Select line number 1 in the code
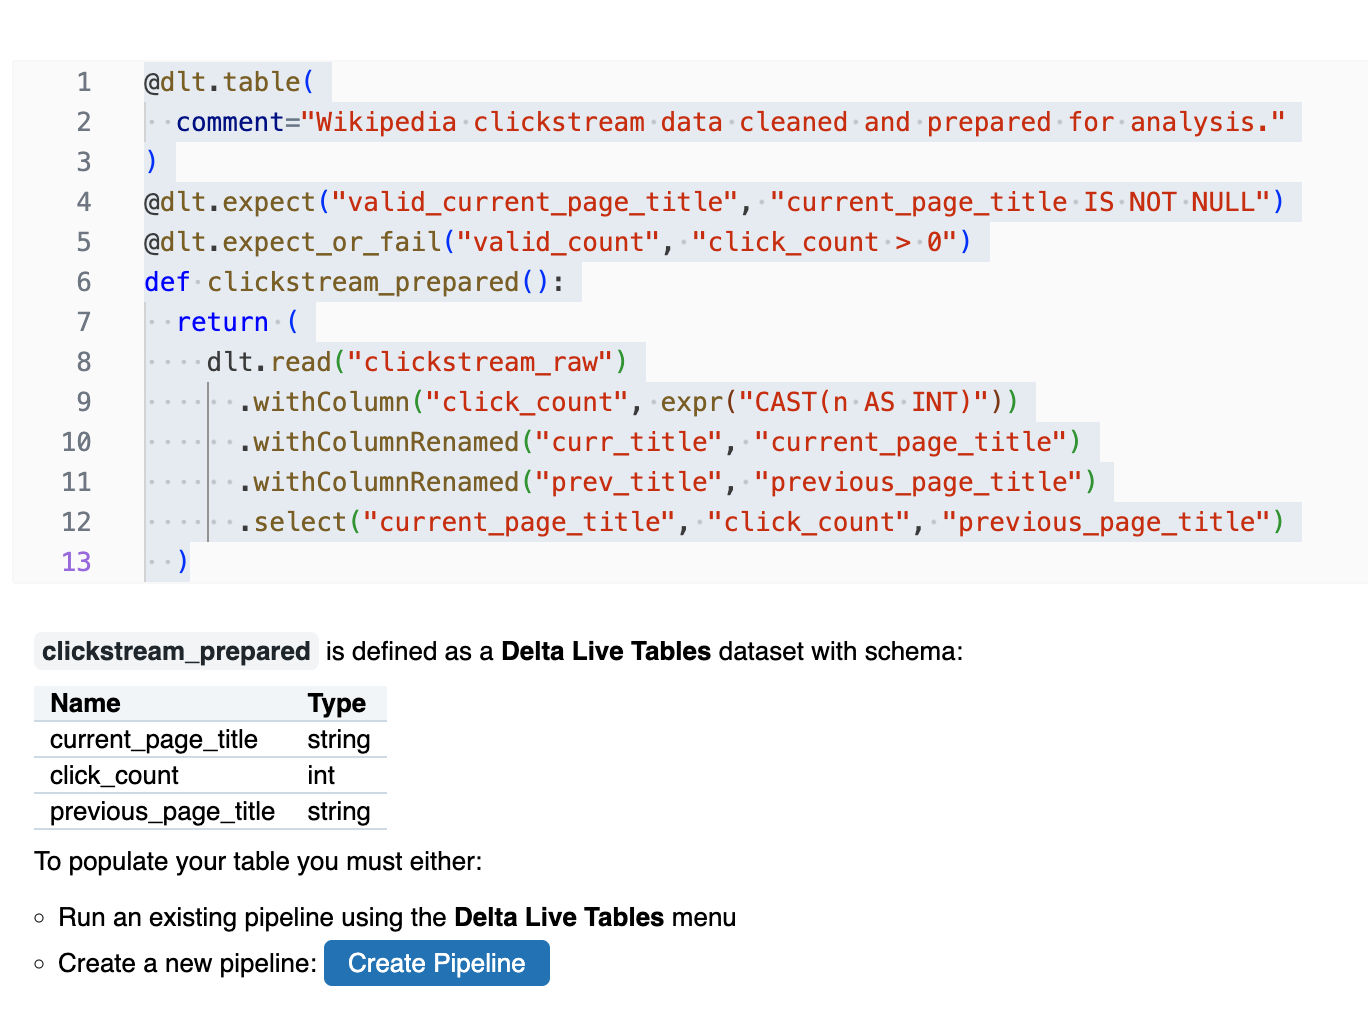This screenshot has height=1028, width=1368. [84, 82]
